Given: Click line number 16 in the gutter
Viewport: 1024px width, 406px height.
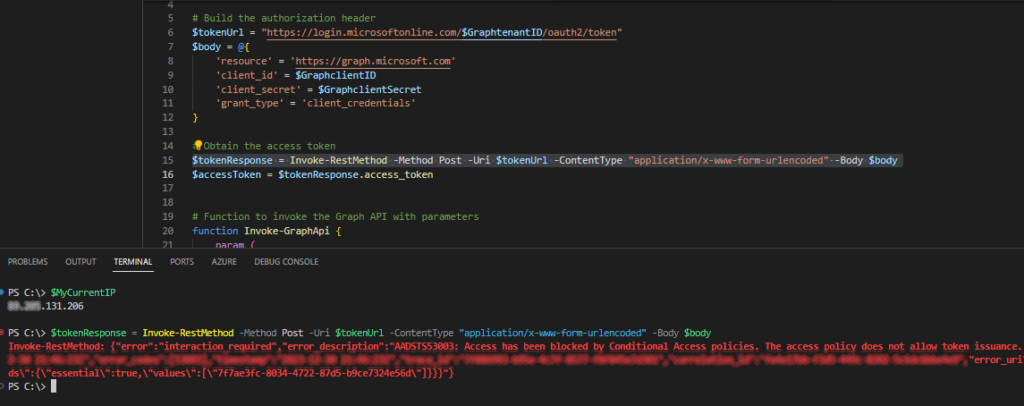Looking at the screenshot, I should coord(168,174).
